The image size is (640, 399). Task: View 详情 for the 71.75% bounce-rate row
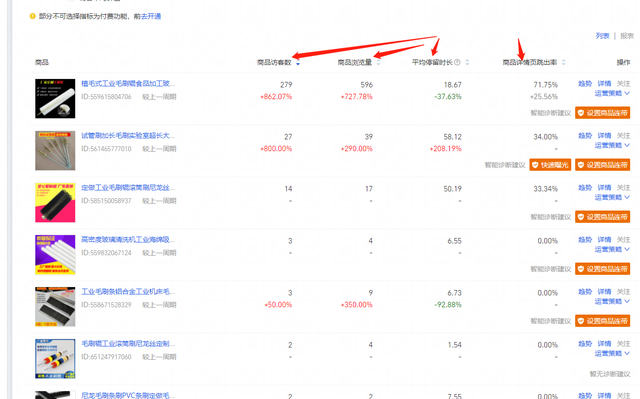point(604,84)
